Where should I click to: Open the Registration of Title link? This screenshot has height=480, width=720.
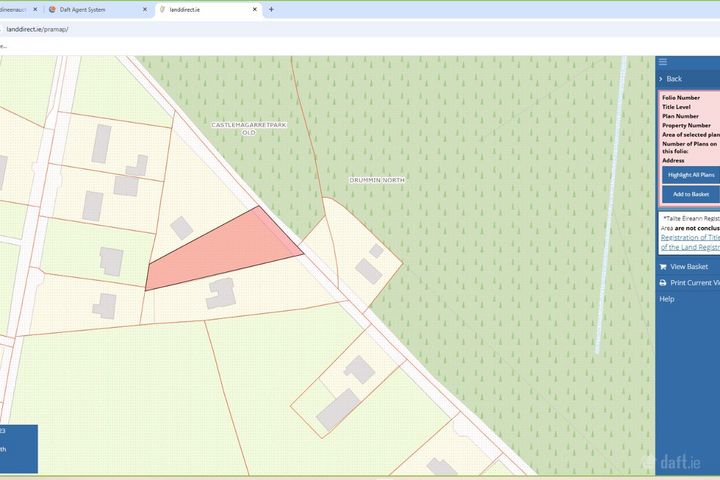click(x=690, y=237)
